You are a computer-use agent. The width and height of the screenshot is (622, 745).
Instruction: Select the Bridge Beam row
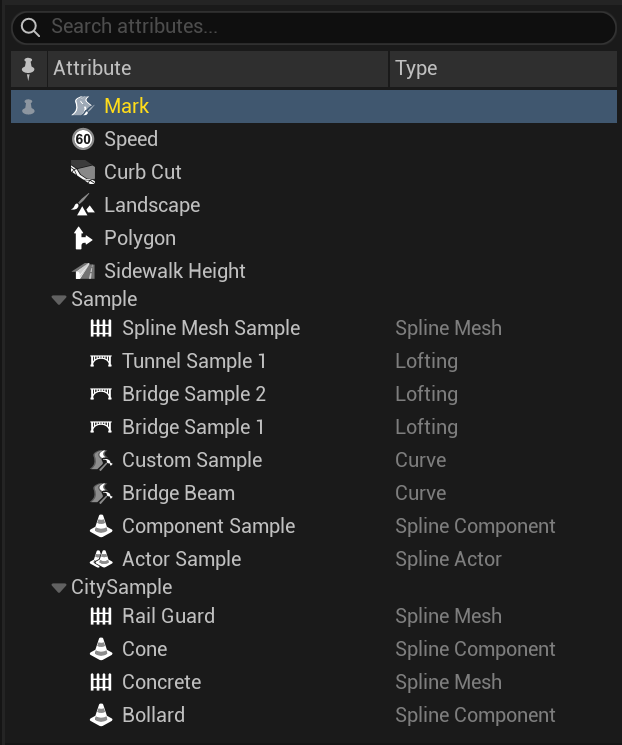coord(314,493)
